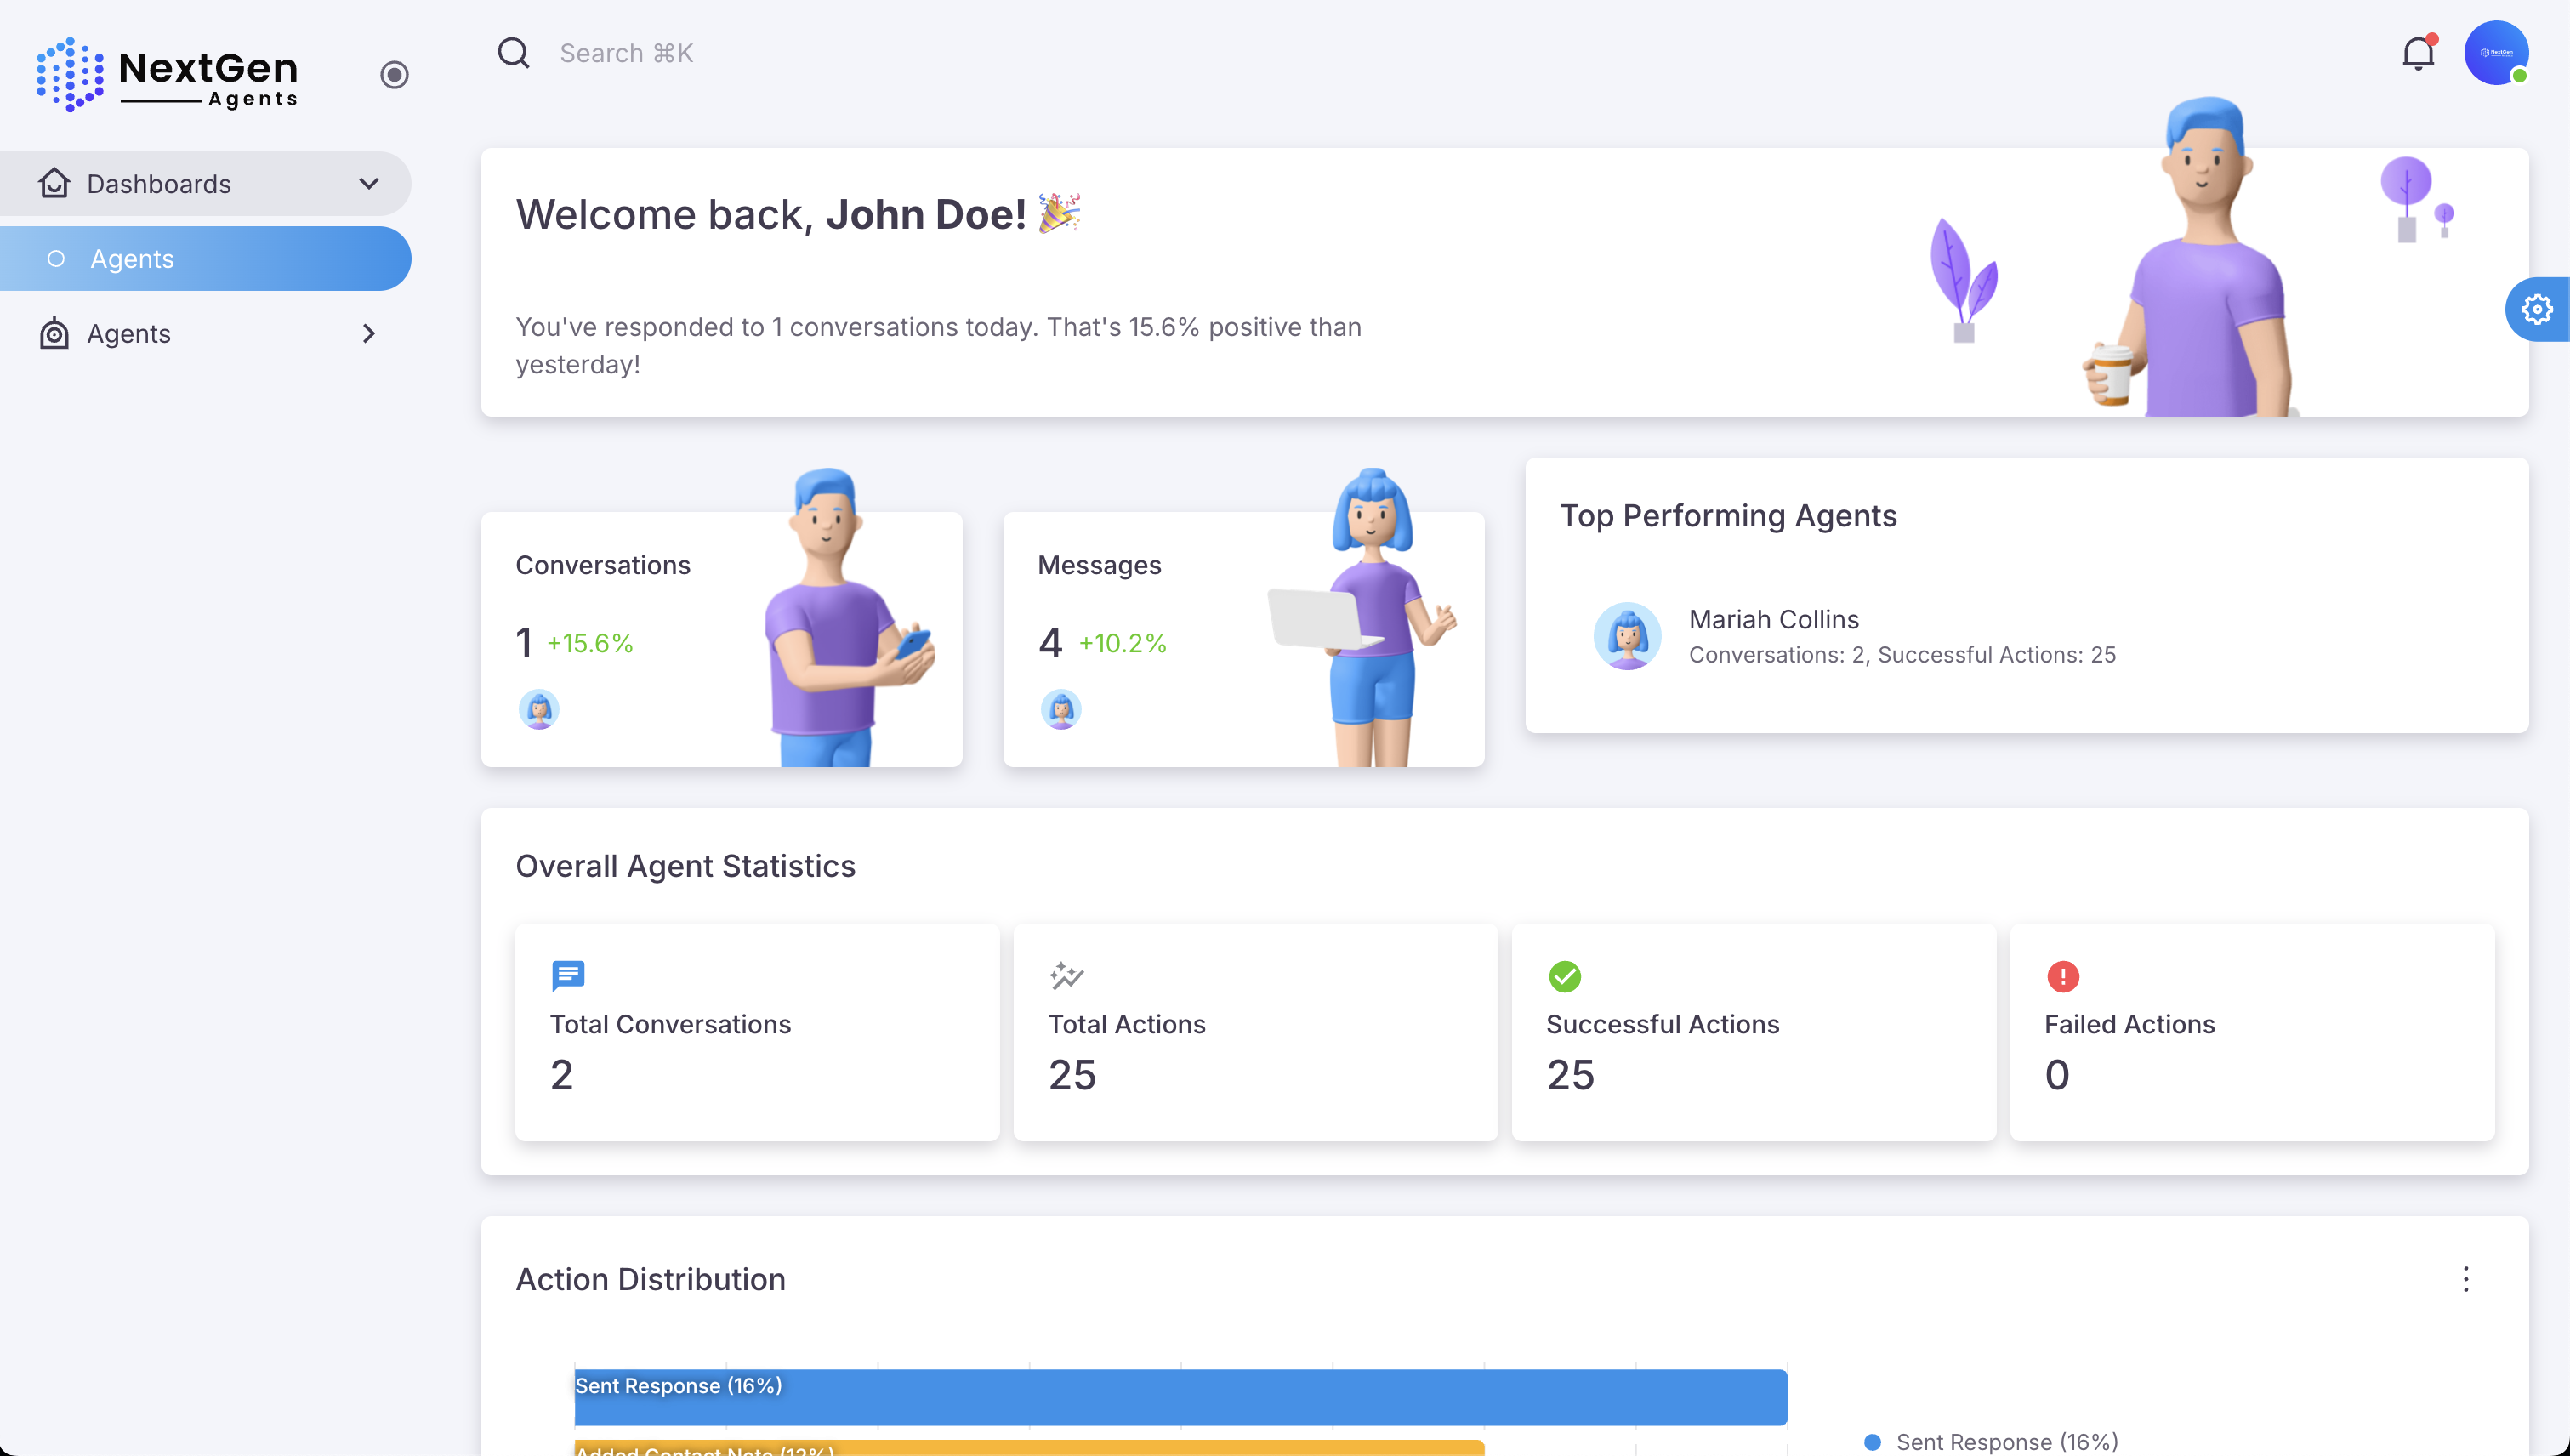Click the NextGen Agents logo
The width and height of the screenshot is (2570, 1456).
click(168, 75)
